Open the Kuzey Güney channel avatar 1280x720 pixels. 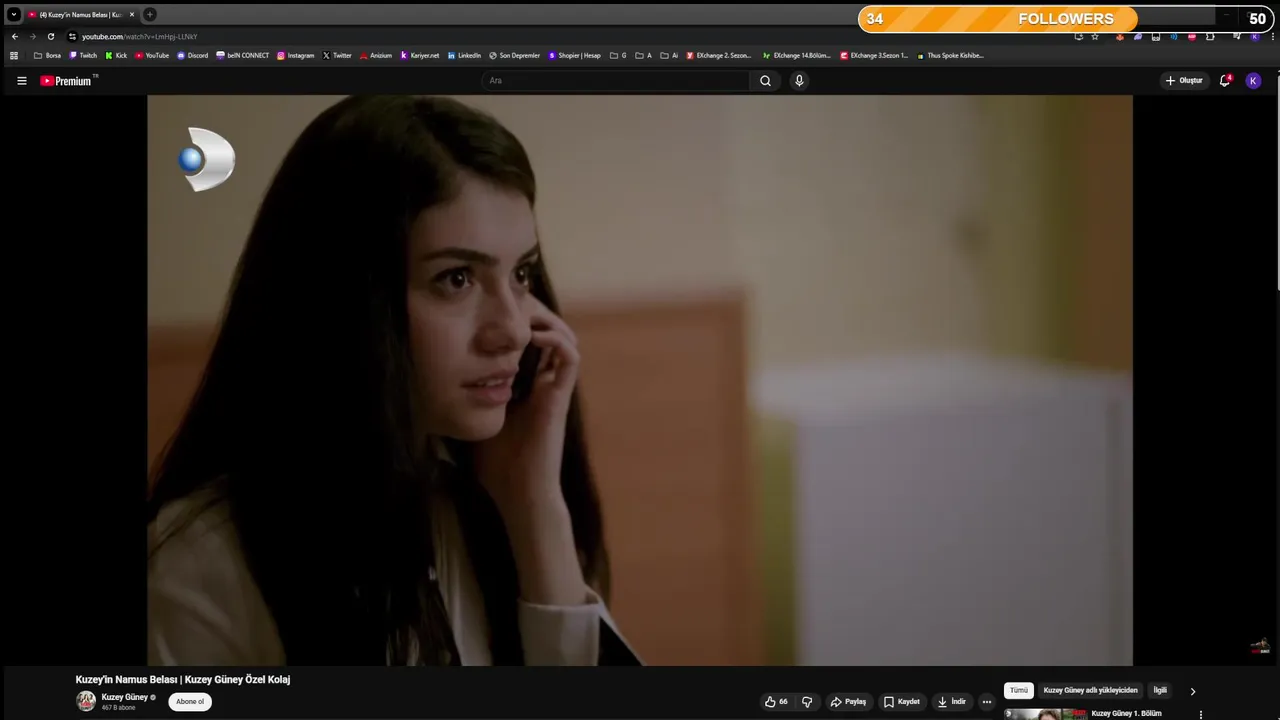(87, 701)
